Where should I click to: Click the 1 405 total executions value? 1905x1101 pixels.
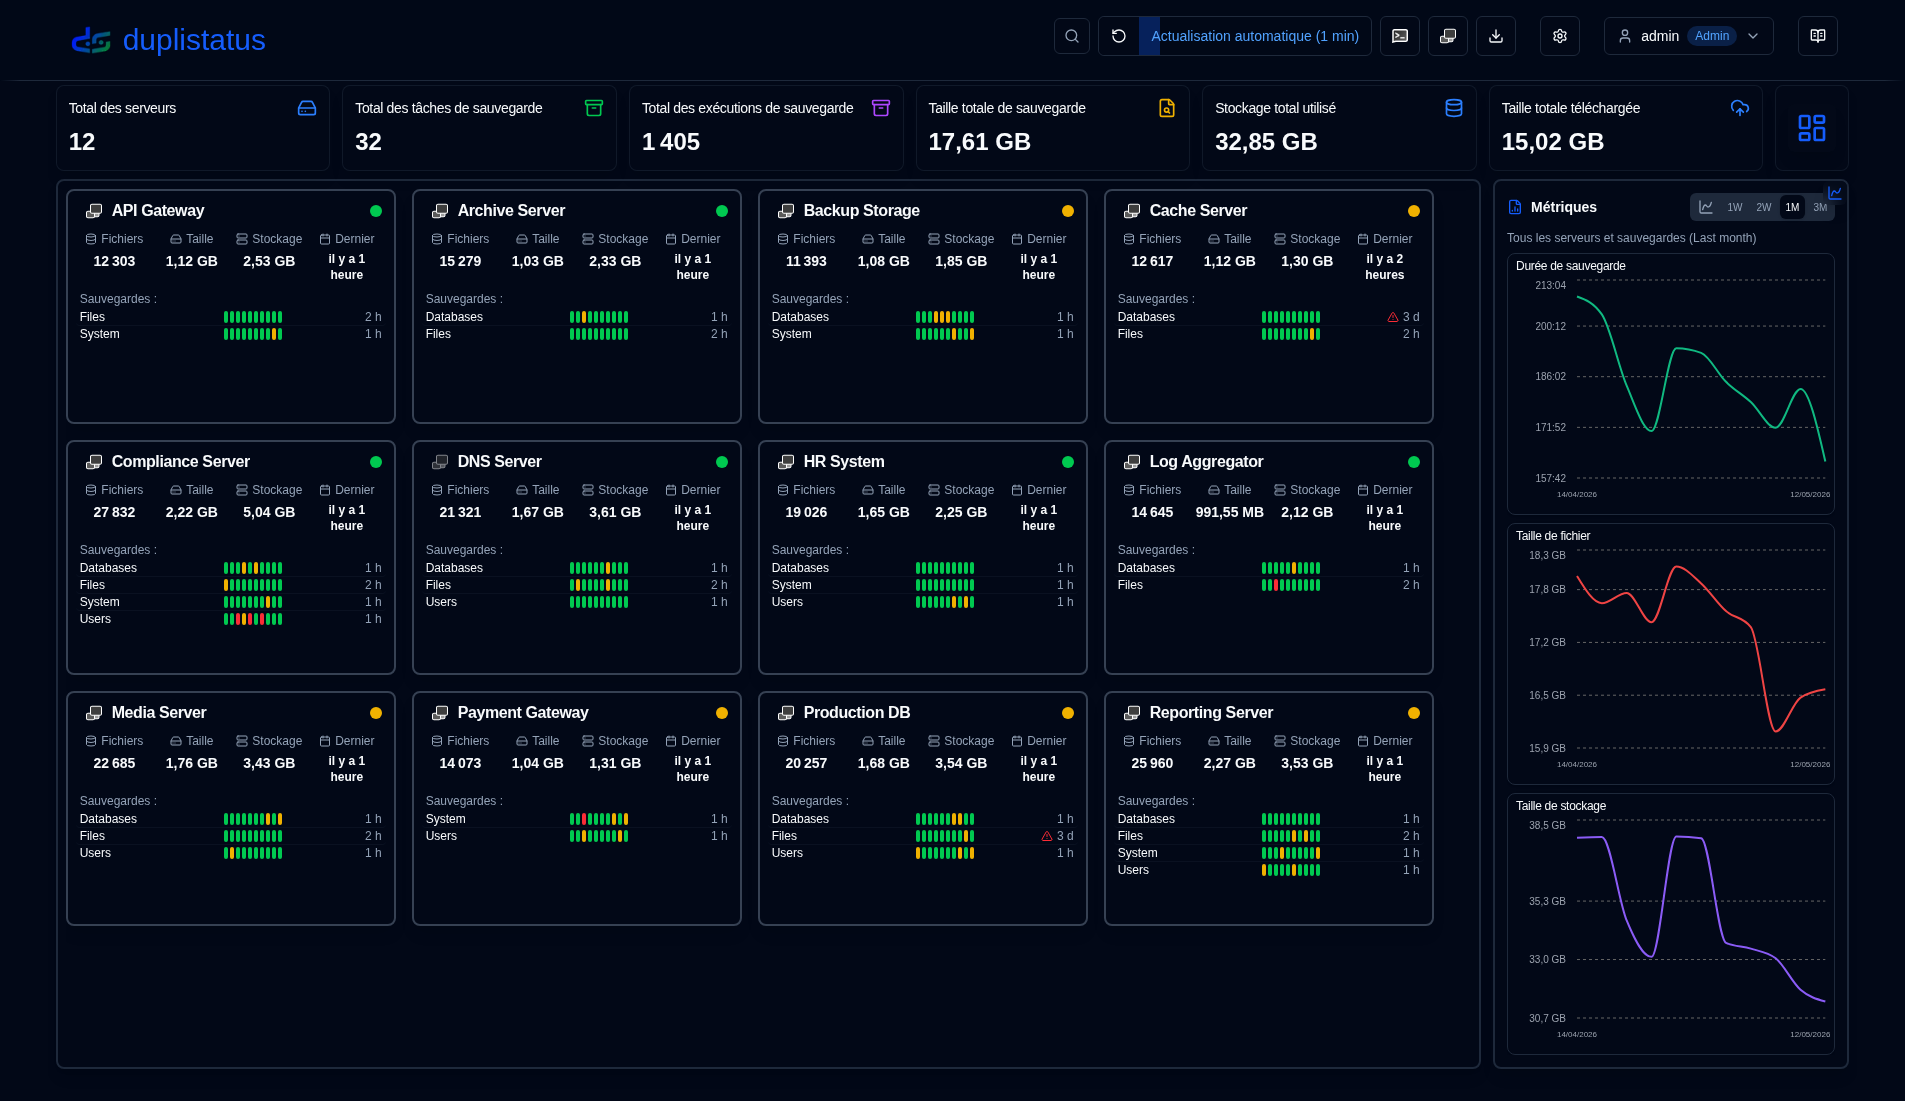671,142
